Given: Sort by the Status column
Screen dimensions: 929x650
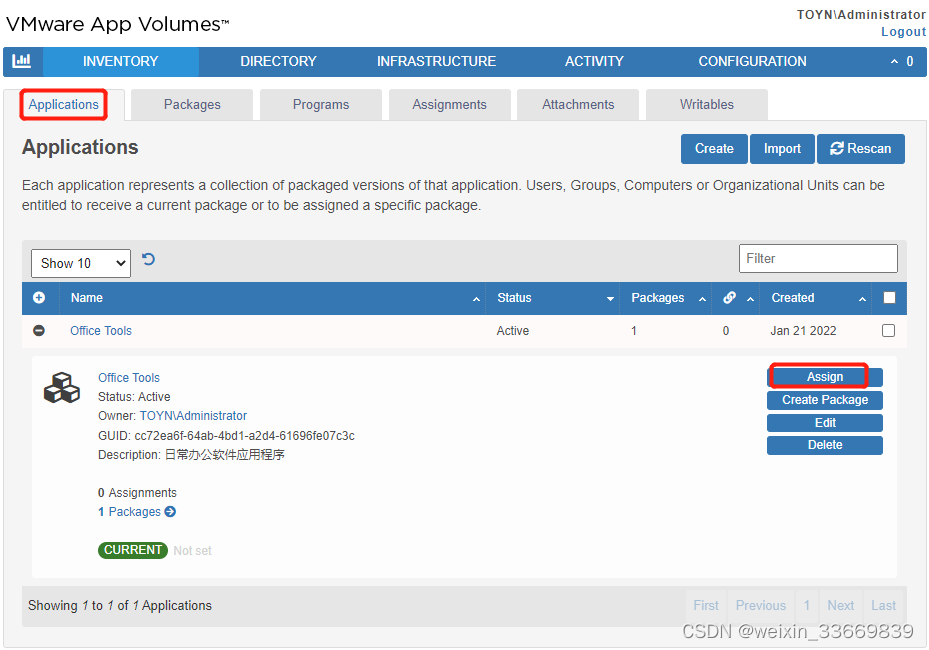Looking at the screenshot, I should click(552, 298).
